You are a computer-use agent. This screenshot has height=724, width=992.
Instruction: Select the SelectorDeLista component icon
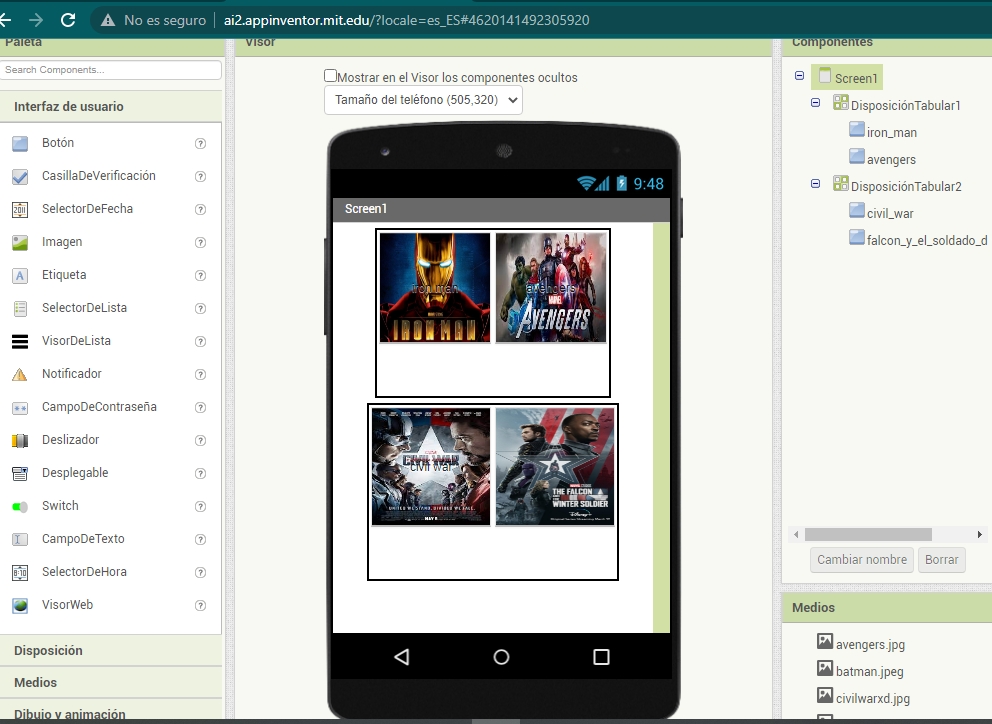tap(20, 308)
